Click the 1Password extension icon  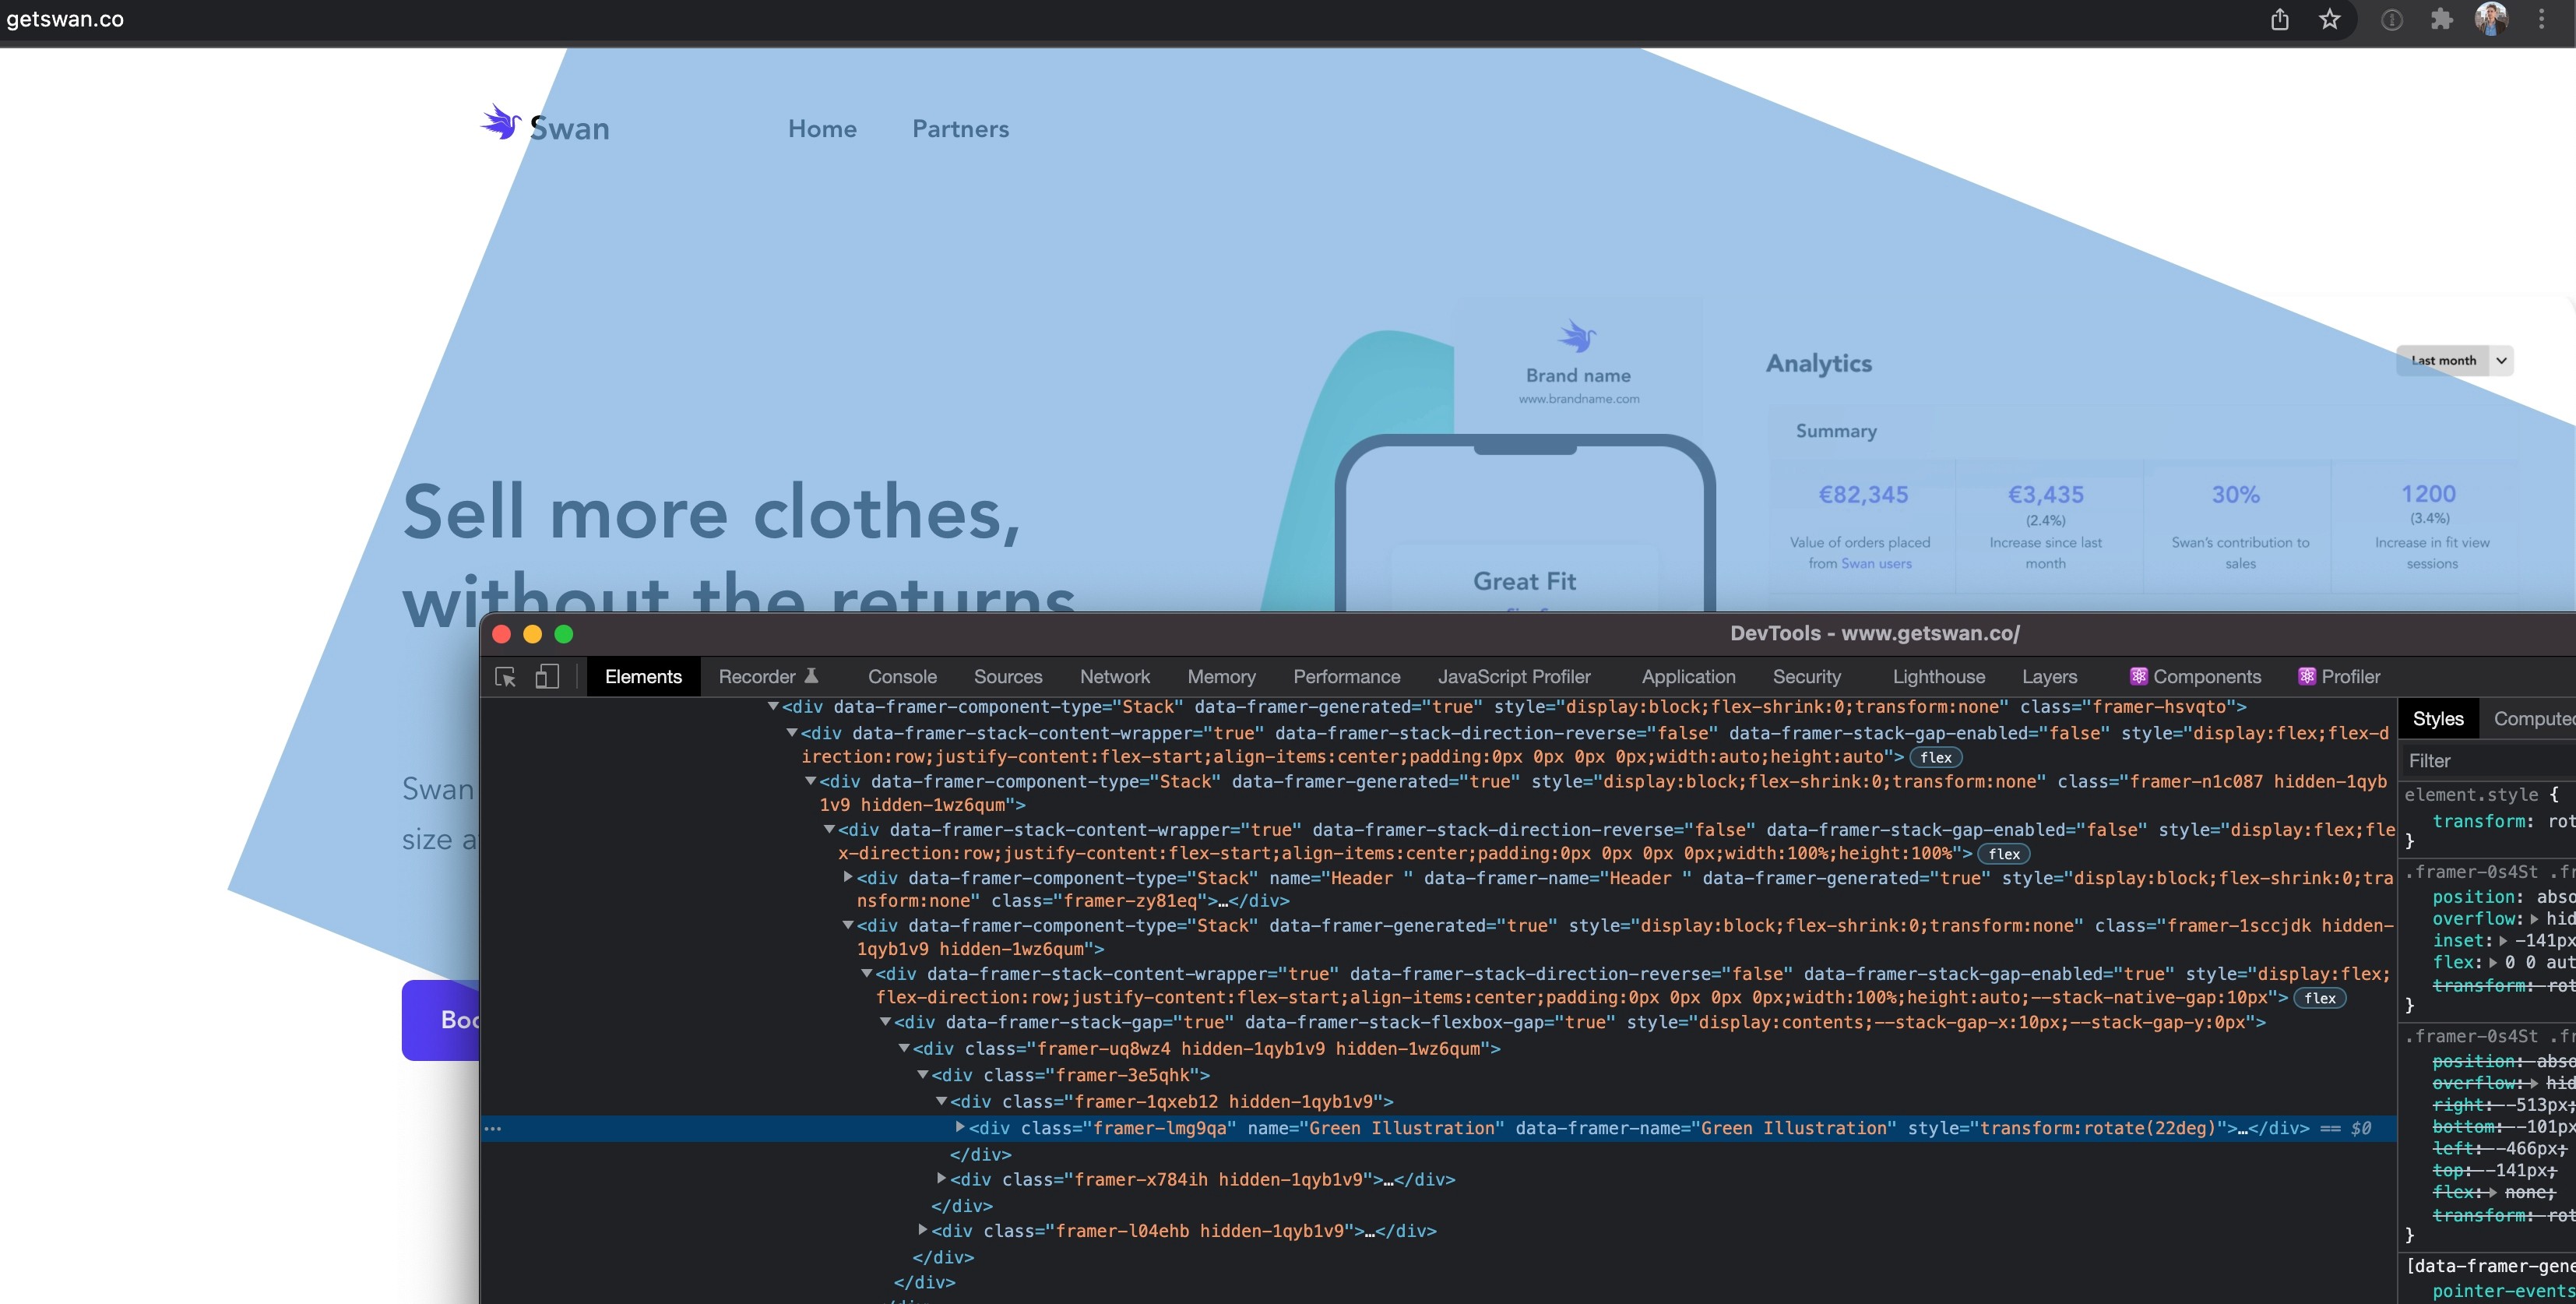click(2391, 19)
